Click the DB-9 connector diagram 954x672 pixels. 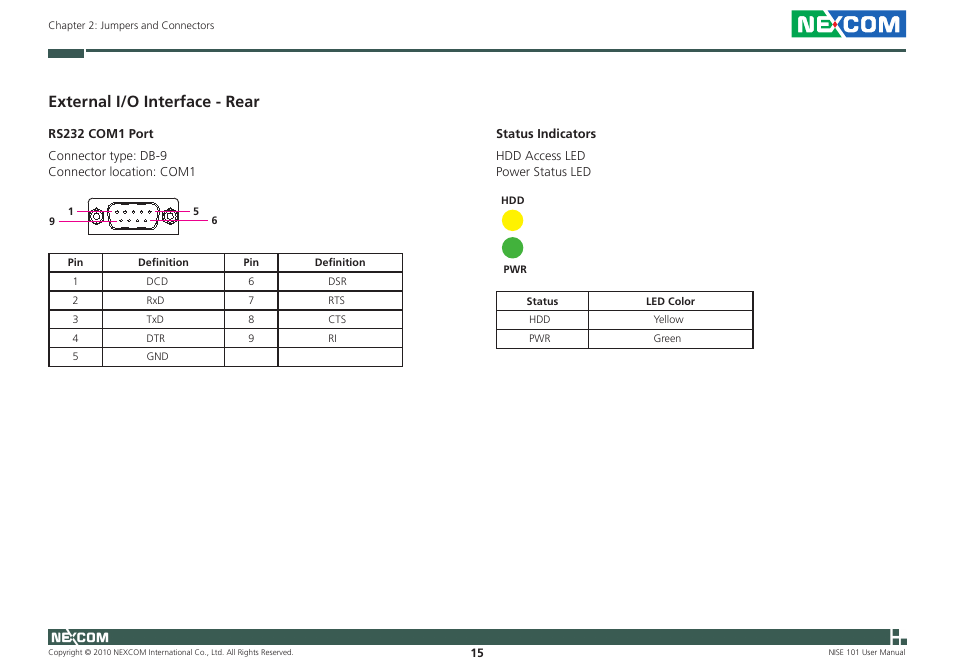[x=133, y=216]
